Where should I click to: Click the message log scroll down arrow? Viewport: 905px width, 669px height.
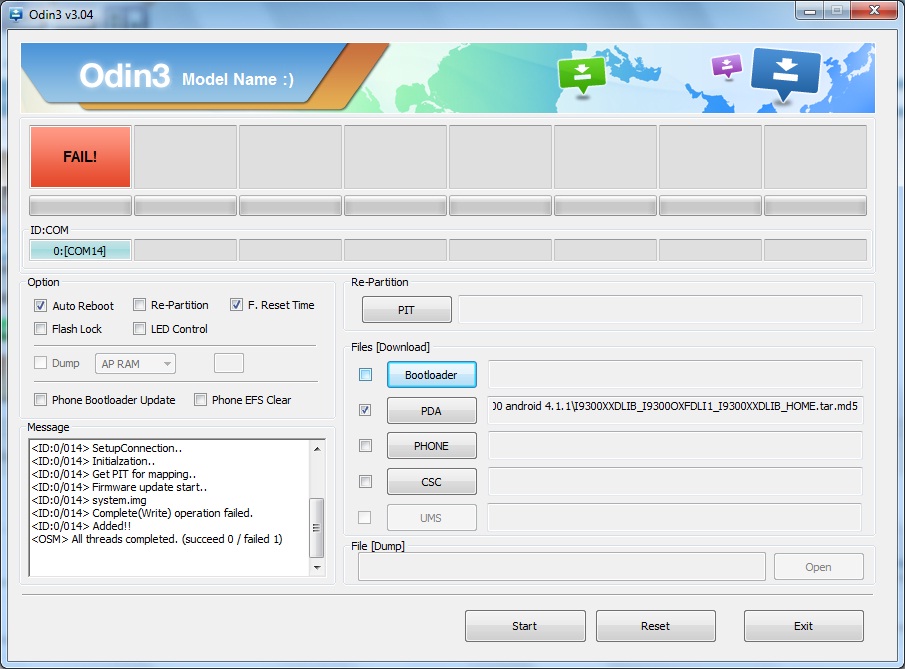pos(317,567)
